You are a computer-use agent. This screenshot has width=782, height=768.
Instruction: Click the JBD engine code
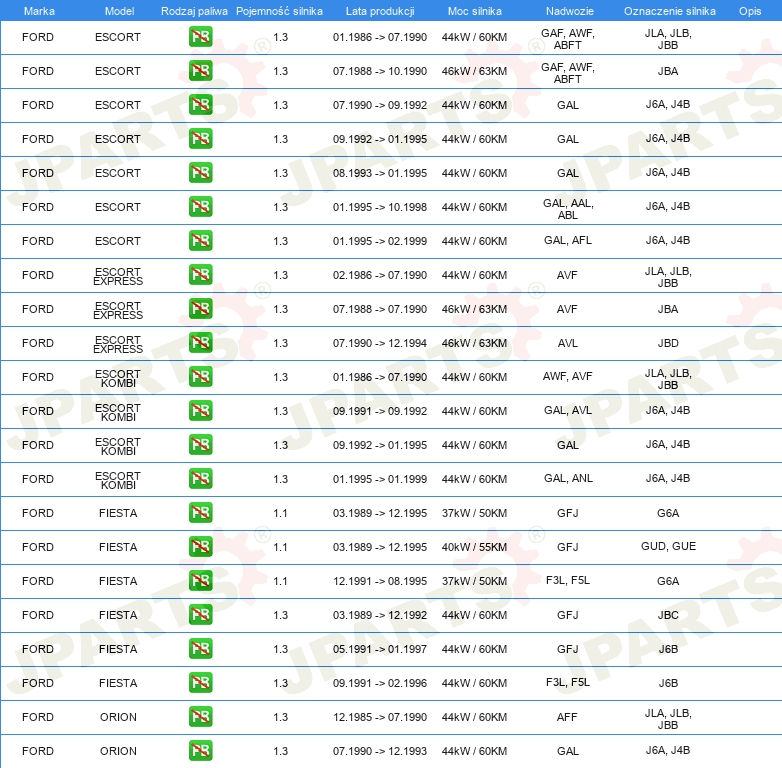tap(667, 343)
